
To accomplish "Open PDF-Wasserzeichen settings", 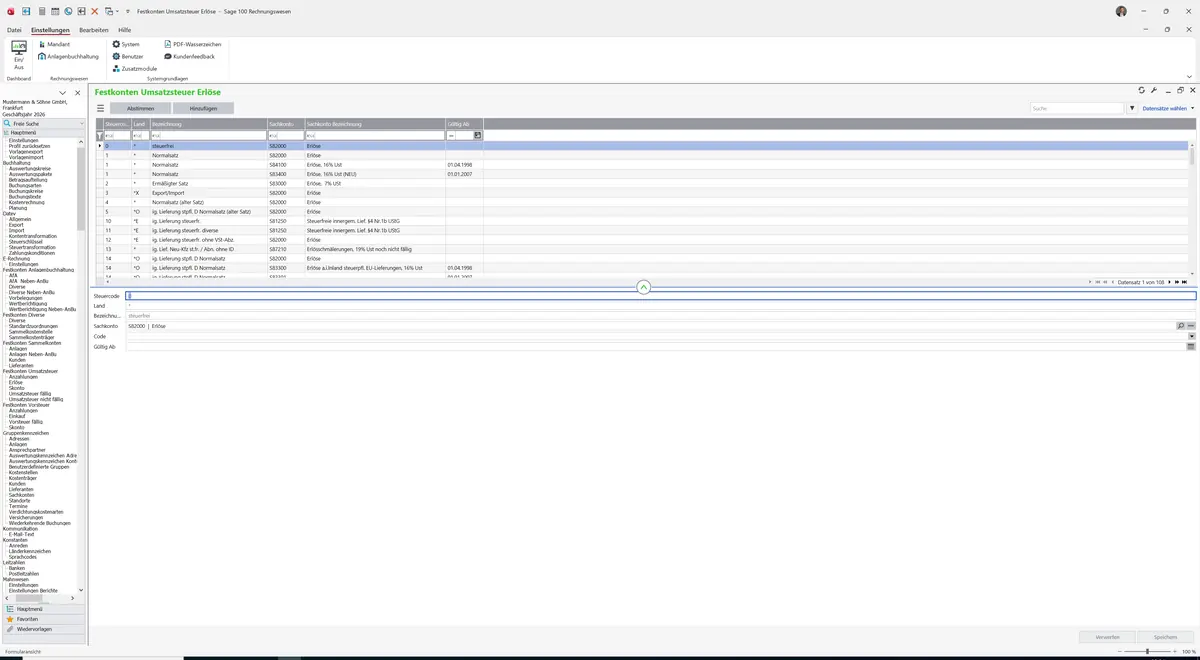I will (192, 44).
